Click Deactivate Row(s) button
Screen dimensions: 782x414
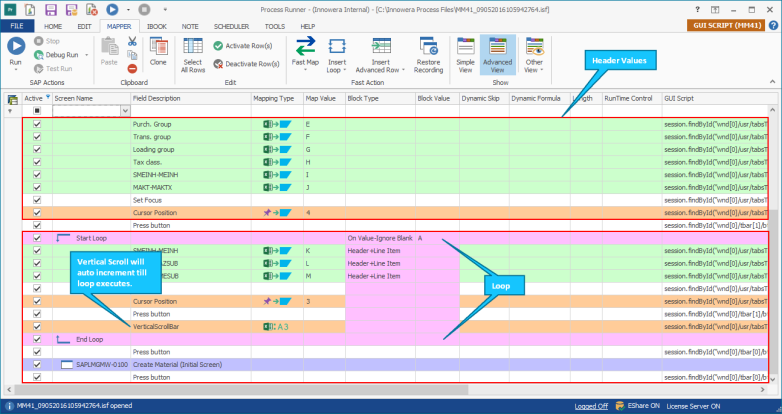click(246, 64)
